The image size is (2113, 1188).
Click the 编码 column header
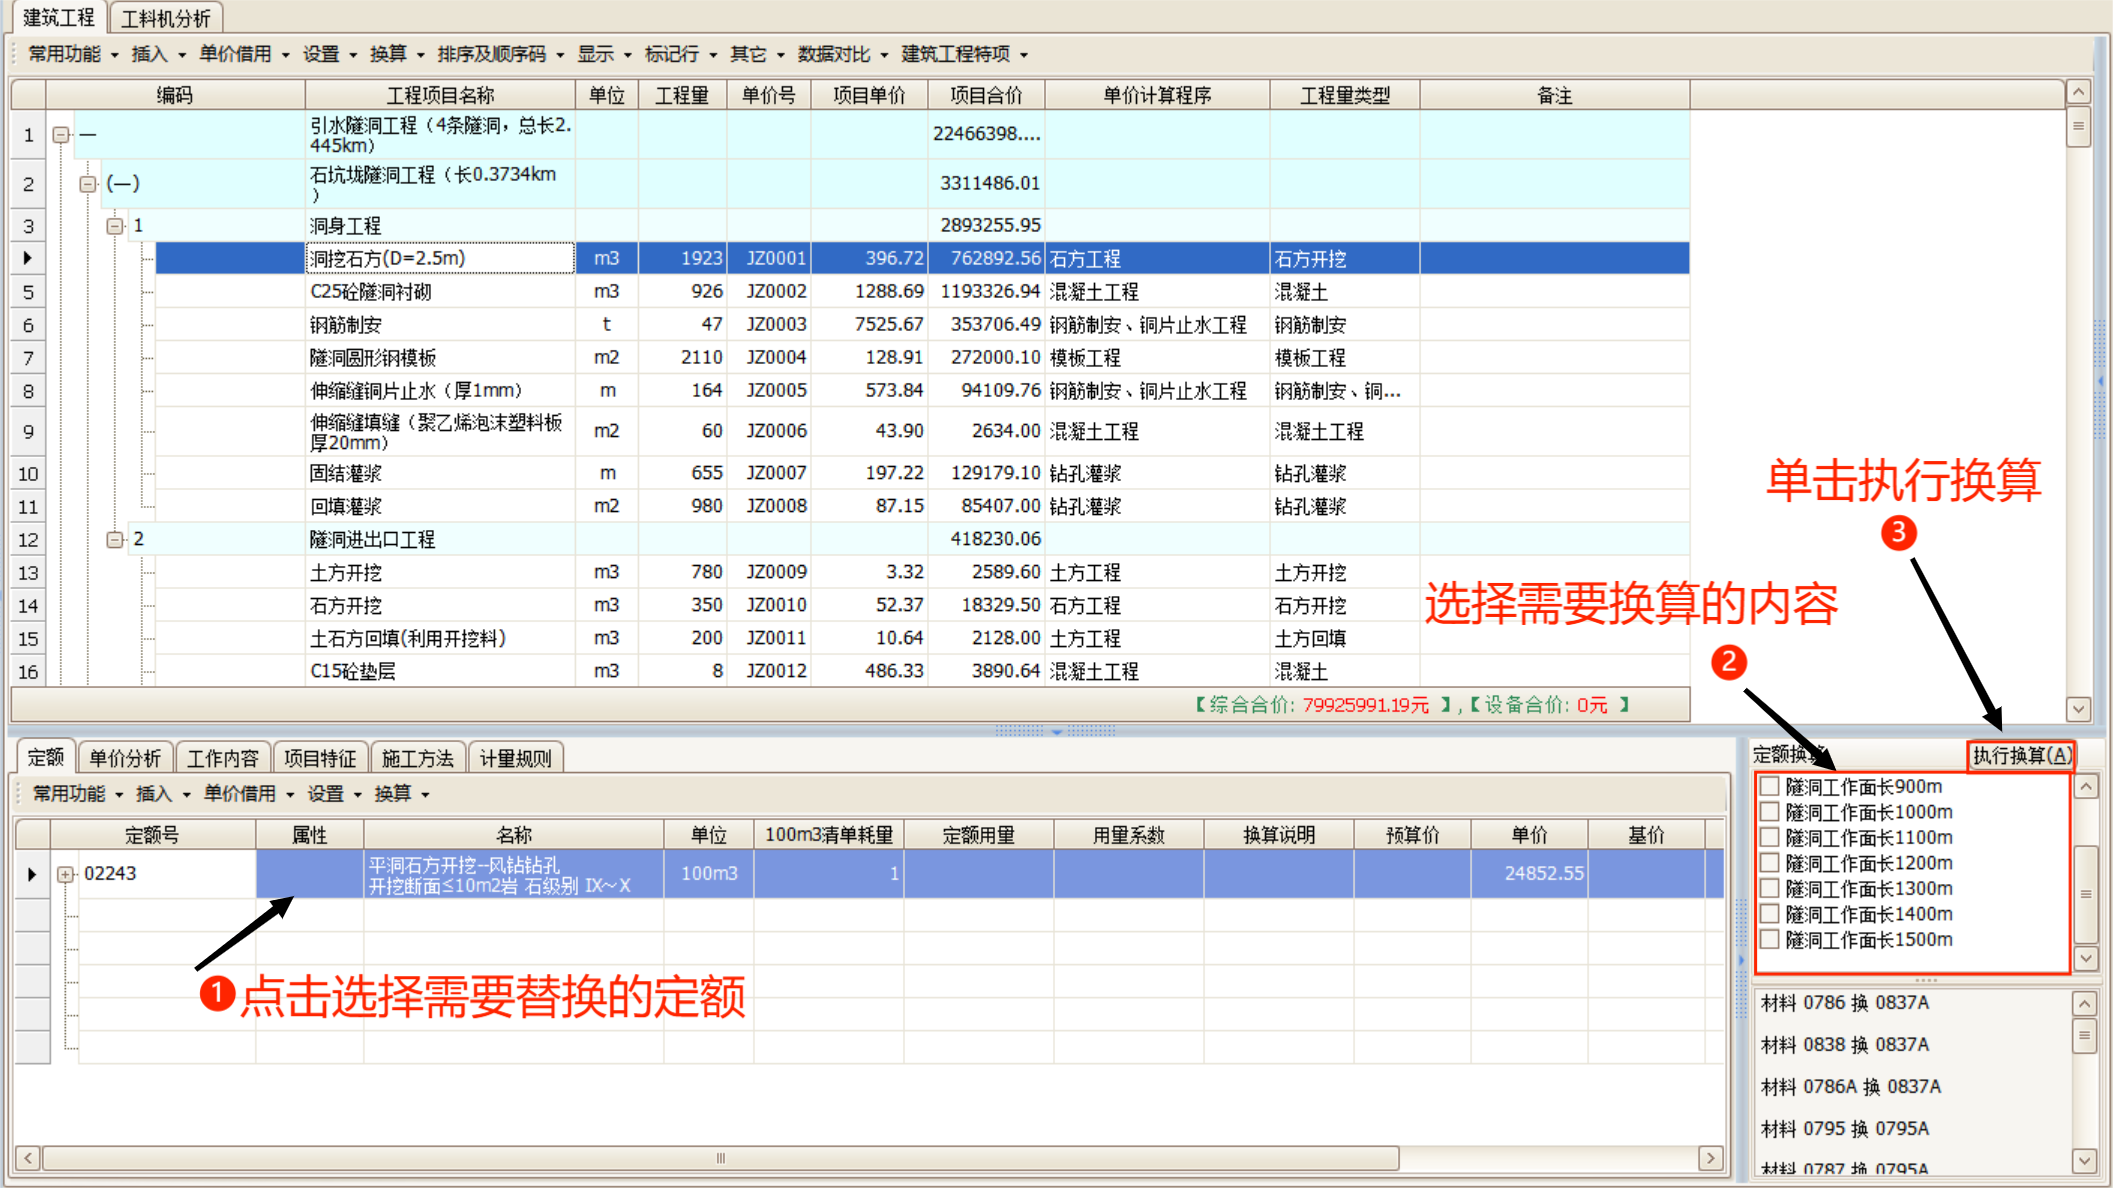(x=175, y=95)
